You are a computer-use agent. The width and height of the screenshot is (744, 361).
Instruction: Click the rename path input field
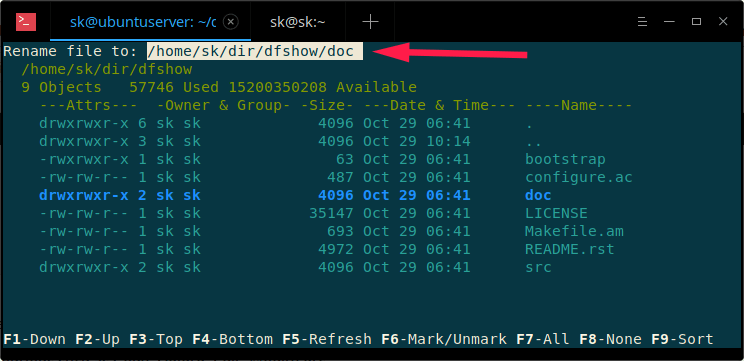[255, 51]
